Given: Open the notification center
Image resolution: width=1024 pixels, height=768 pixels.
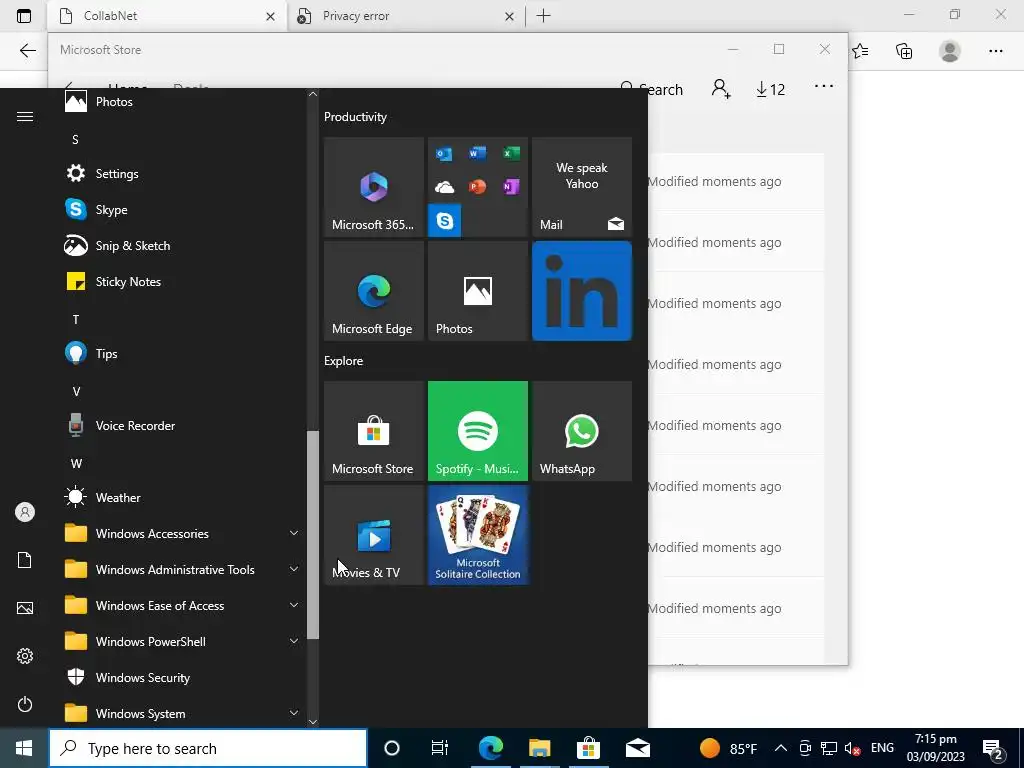Looking at the screenshot, I should click(993, 749).
